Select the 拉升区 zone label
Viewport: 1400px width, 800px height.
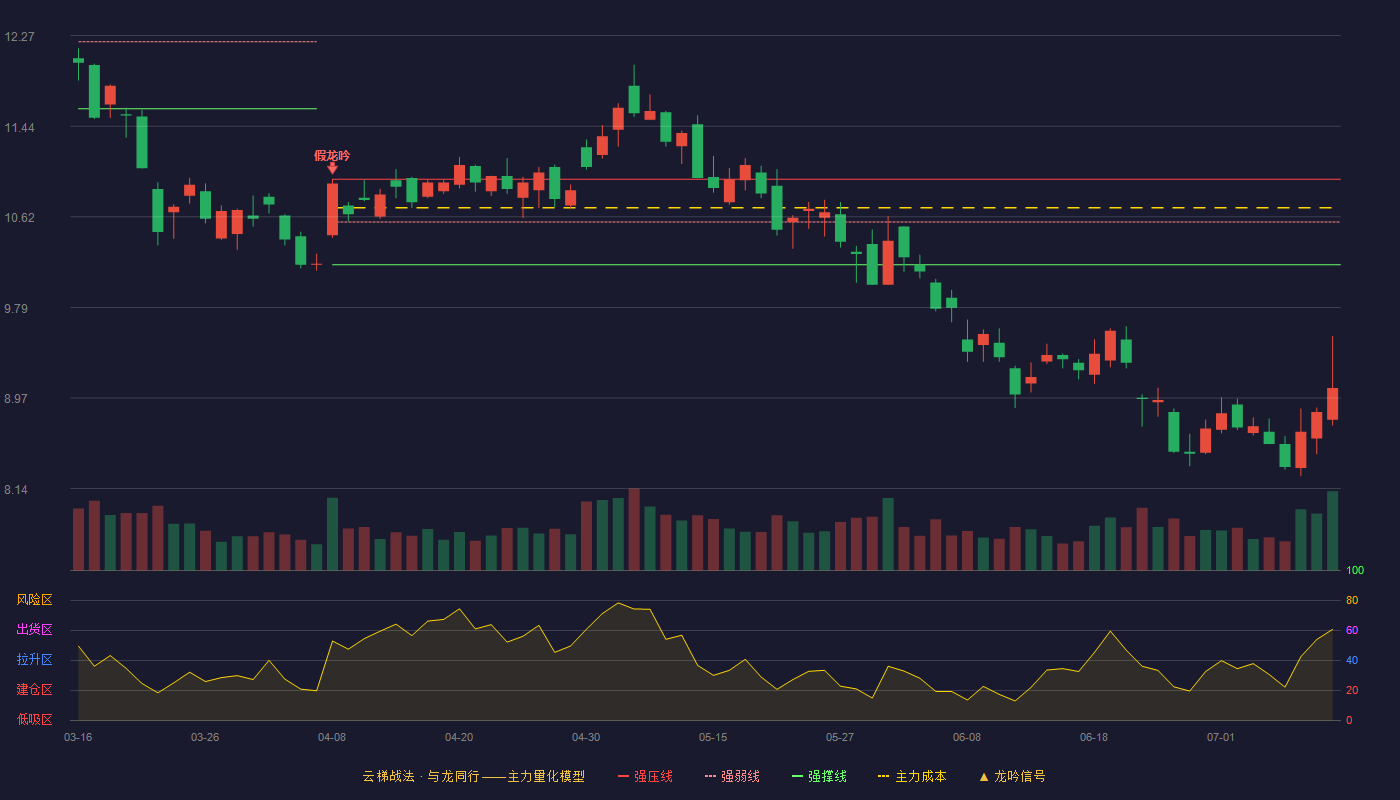[x=34, y=660]
